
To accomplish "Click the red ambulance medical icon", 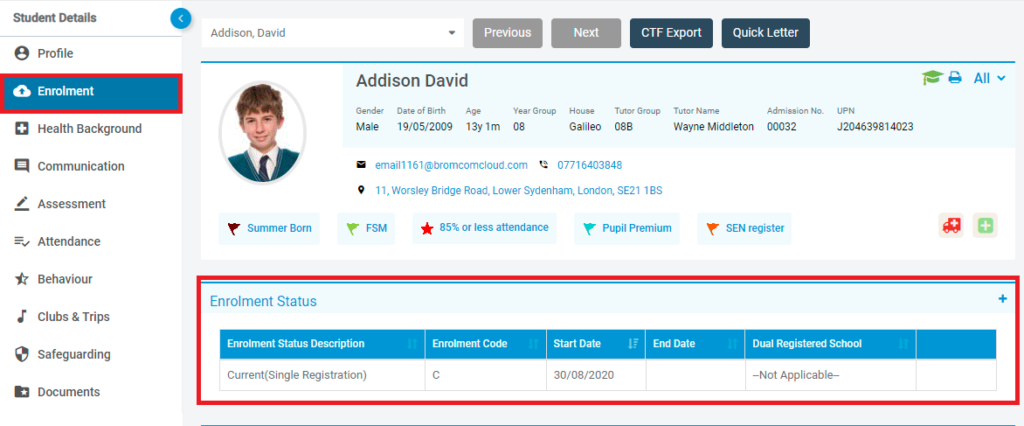I will coord(951,225).
